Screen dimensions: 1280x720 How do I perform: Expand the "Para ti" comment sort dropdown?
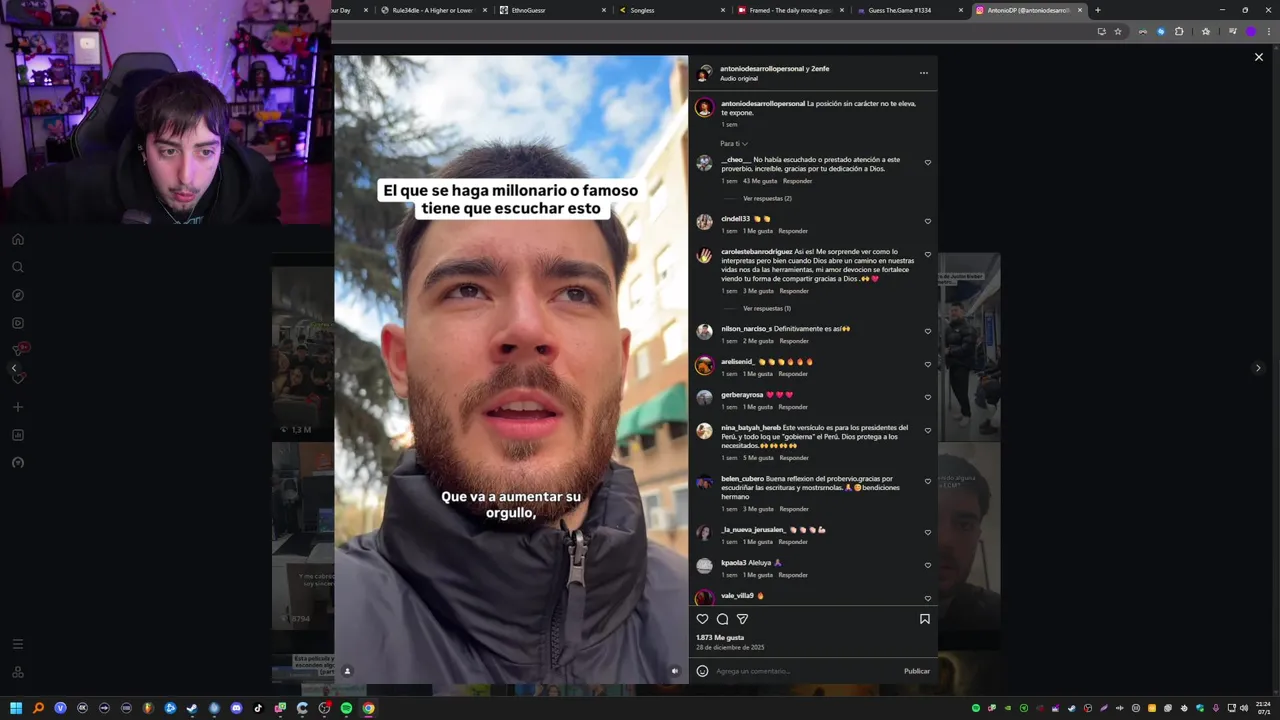coord(734,144)
